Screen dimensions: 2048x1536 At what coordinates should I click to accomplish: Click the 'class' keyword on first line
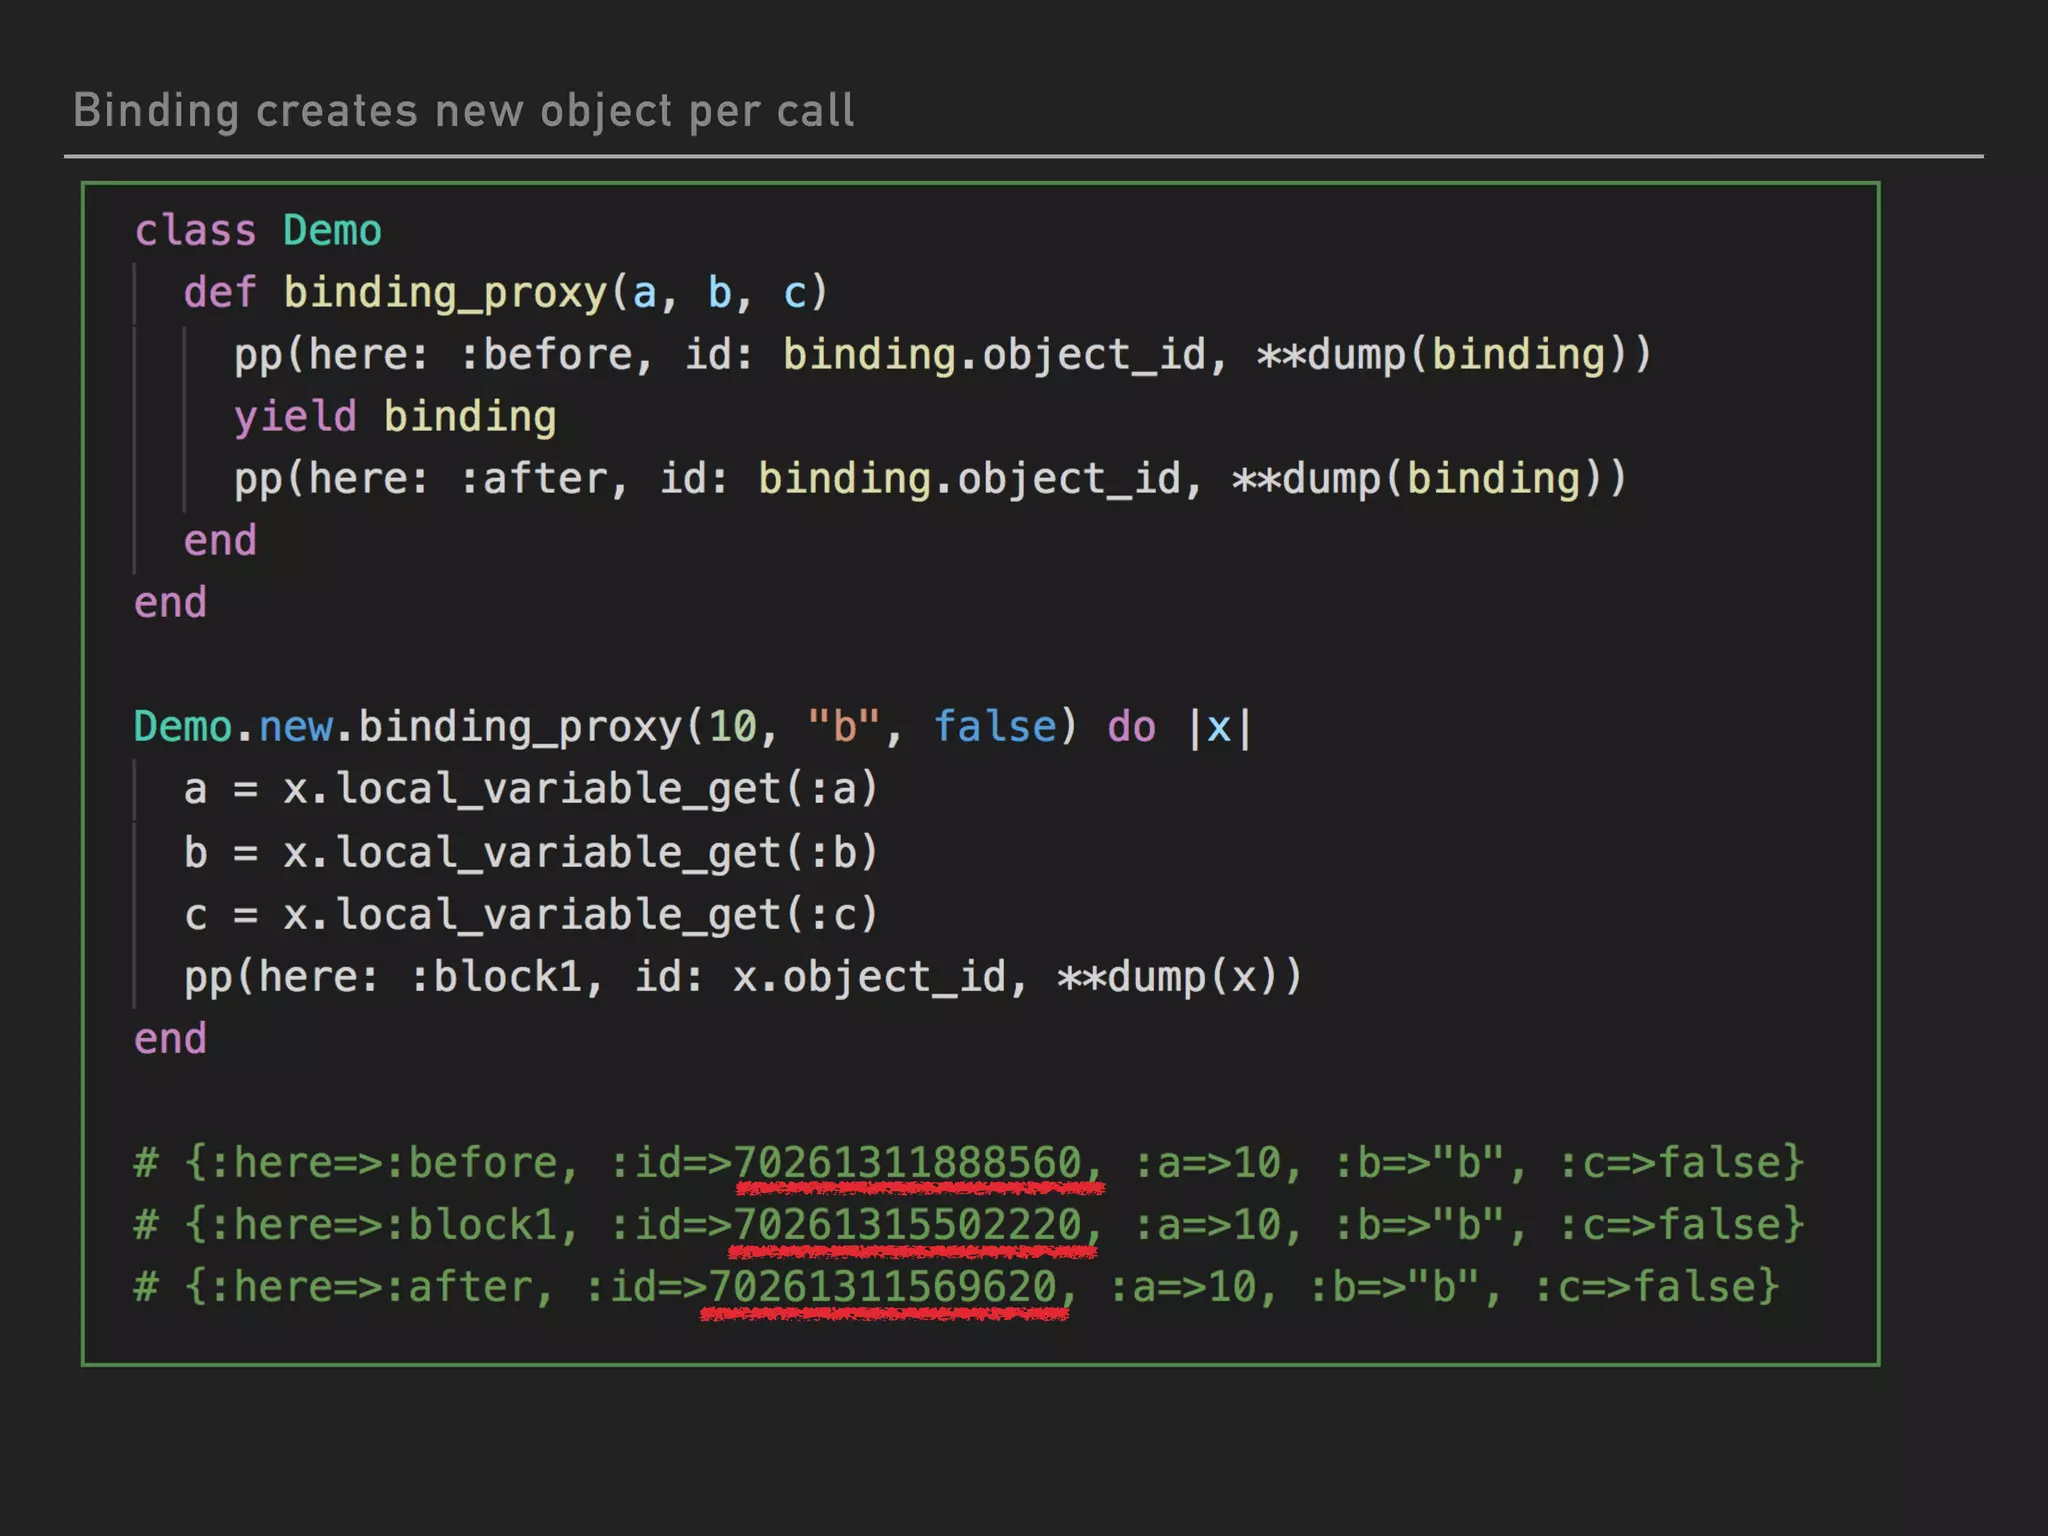click(196, 231)
